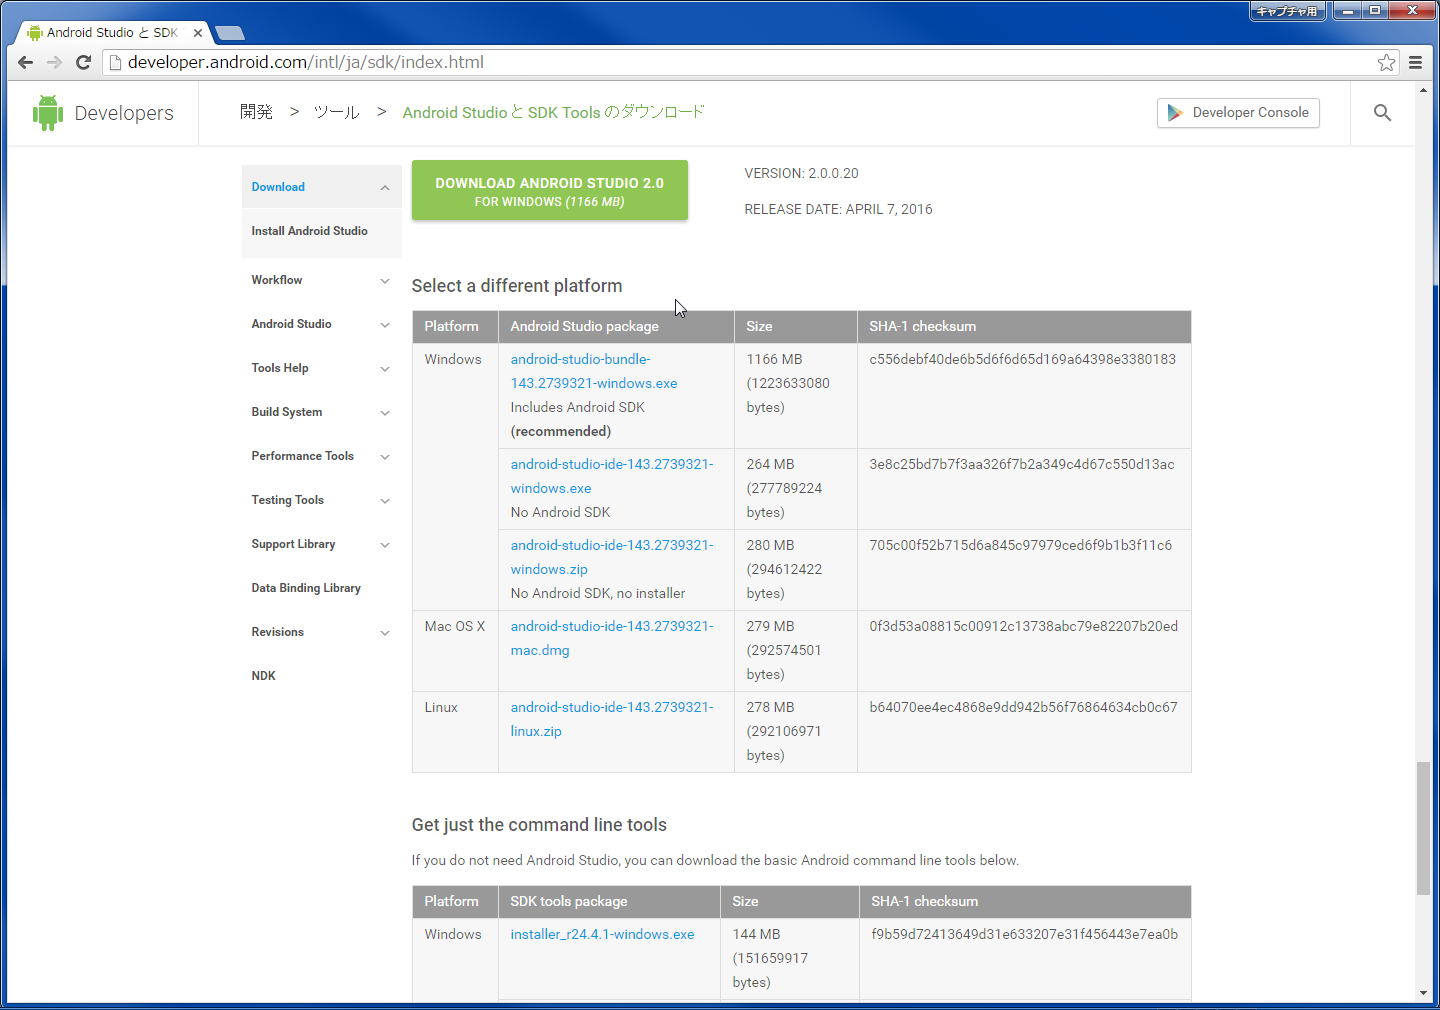Open the Chrome hamburger menu
This screenshot has width=1440, height=1010.
coord(1415,62)
